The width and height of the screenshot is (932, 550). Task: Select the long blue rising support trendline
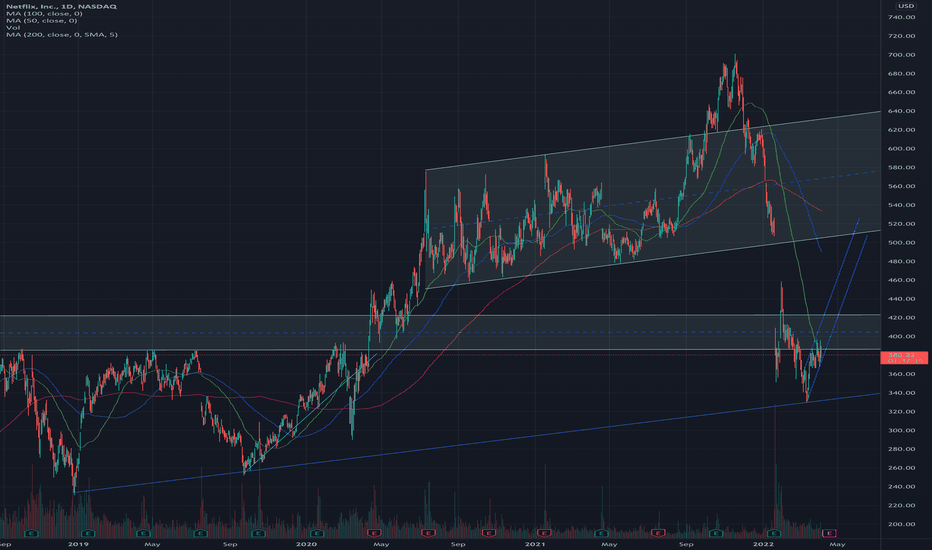pos(476,443)
